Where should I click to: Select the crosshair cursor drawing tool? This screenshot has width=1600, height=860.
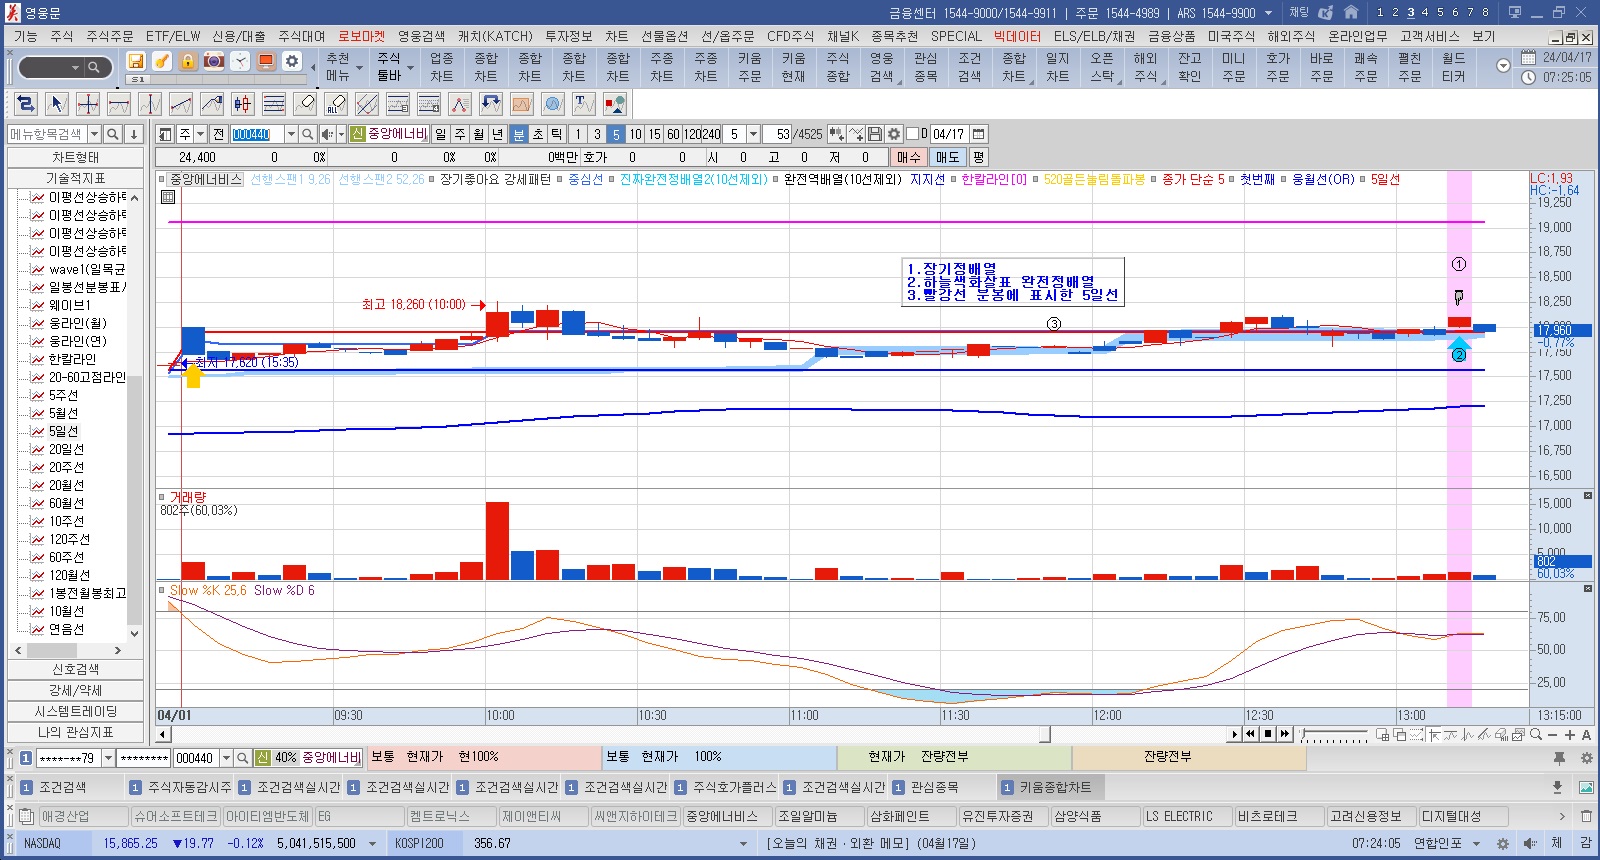pyautogui.click(x=88, y=104)
